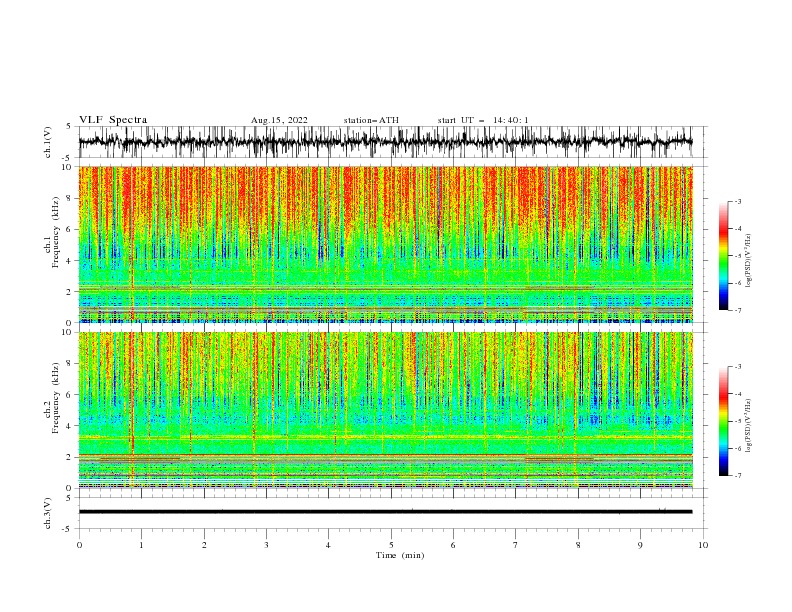Click the ch.1 PSD color scale bar

723,256
